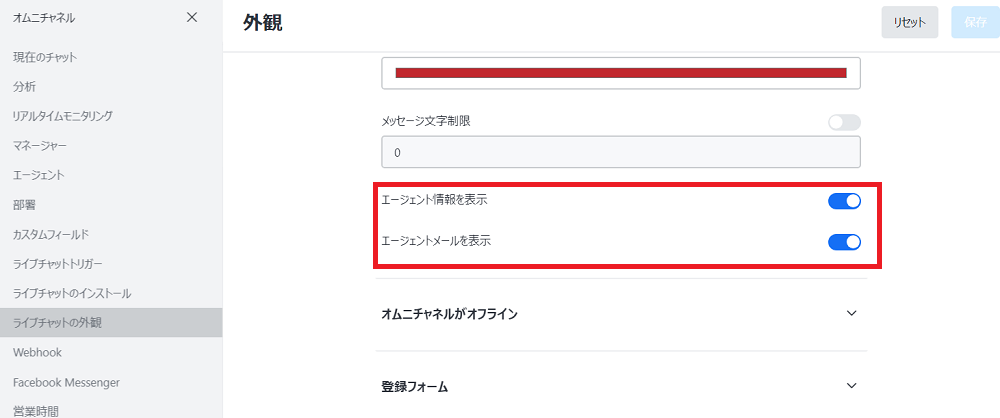This screenshot has height=418, width=1000.
Task: Select リアルタイムモニタリング from the sidebar
Action: click(x=63, y=116)
